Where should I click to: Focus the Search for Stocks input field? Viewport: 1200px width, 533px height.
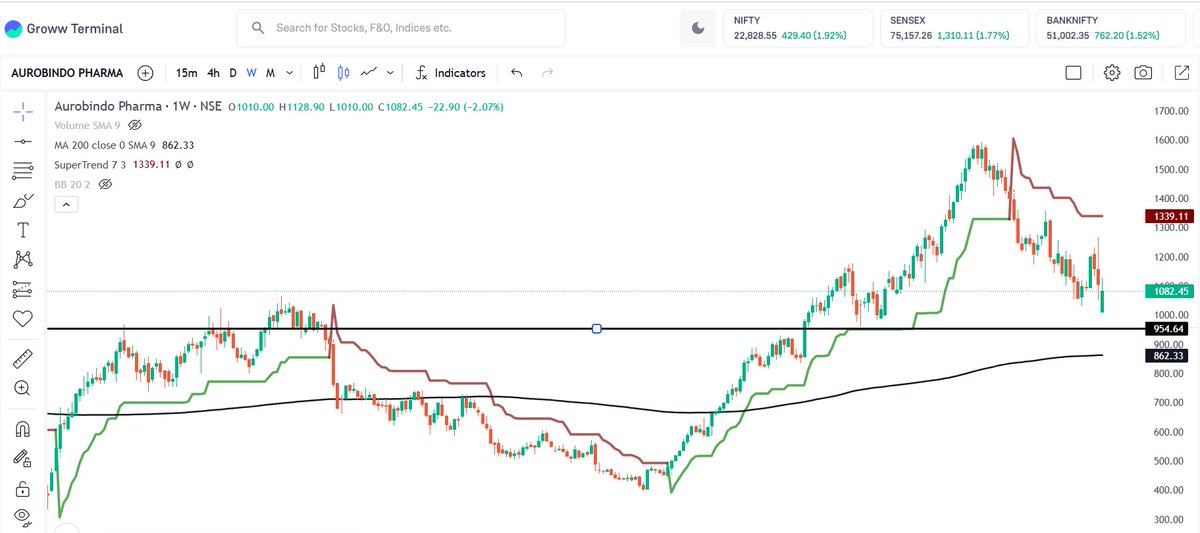tap(401, 28)
